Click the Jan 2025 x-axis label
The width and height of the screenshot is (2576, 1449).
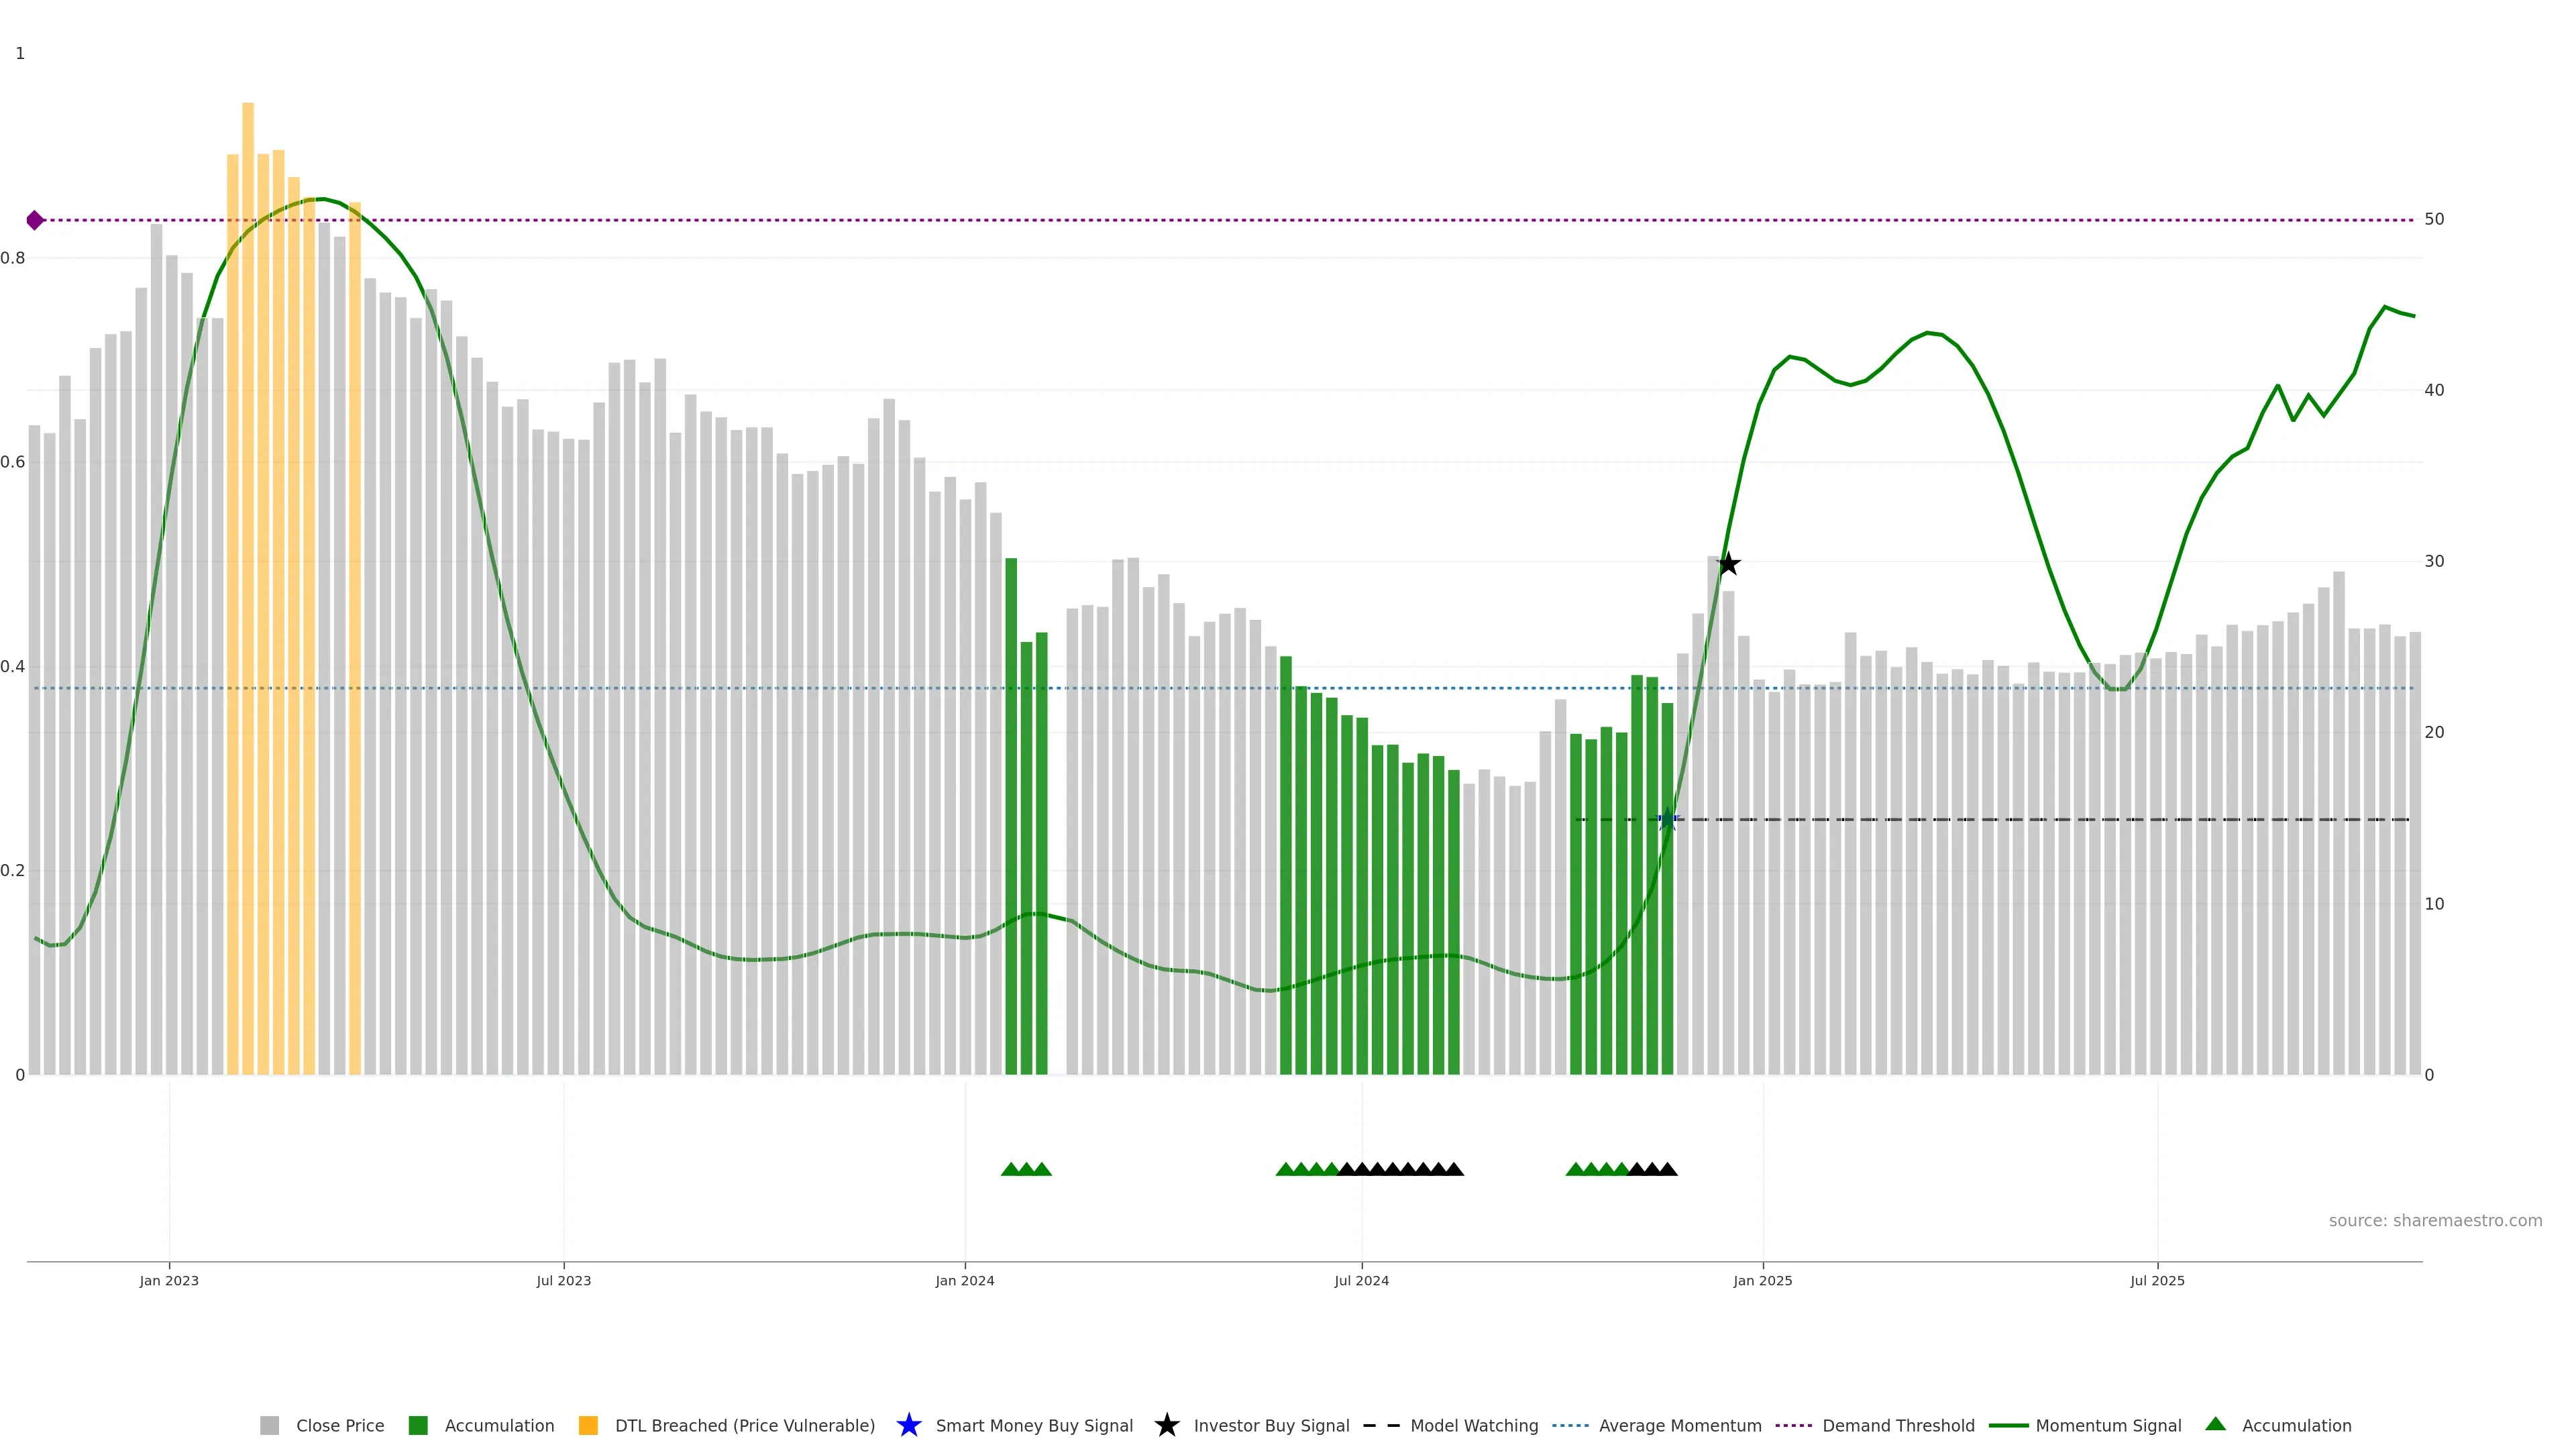click(1762, 1281)
